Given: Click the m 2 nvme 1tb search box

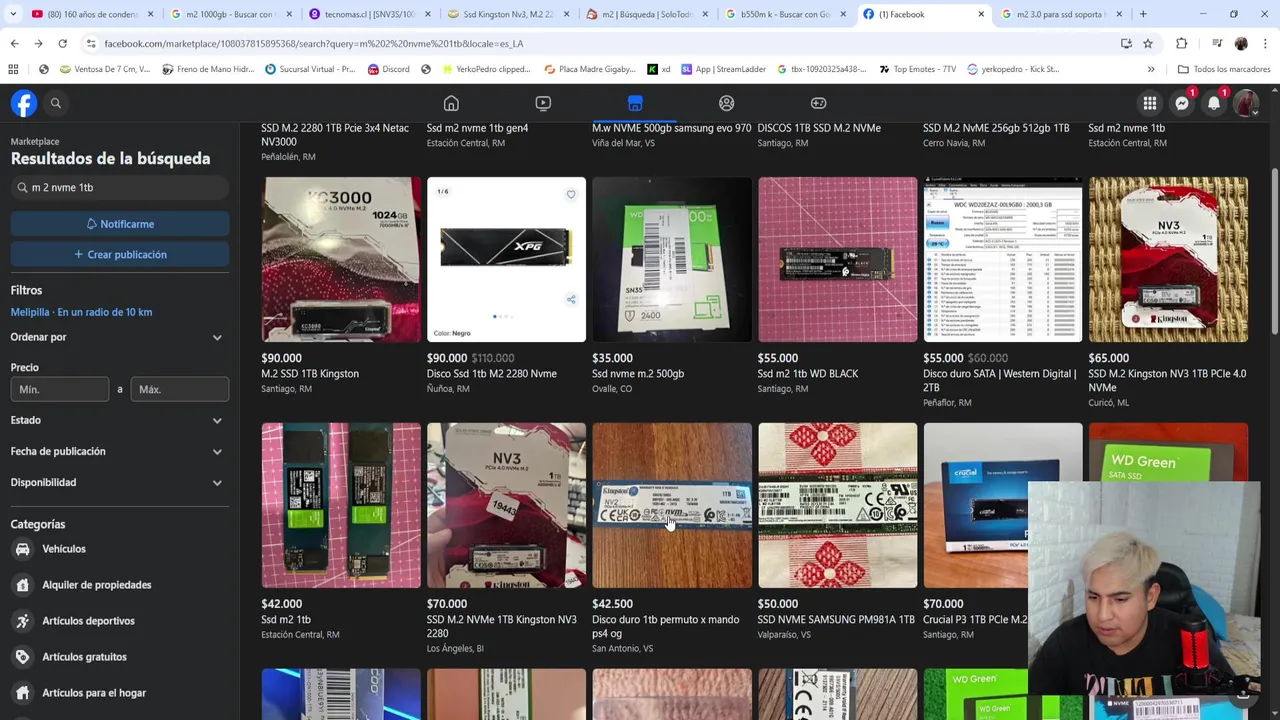Looking at the screenshot, I should [119, 187].
